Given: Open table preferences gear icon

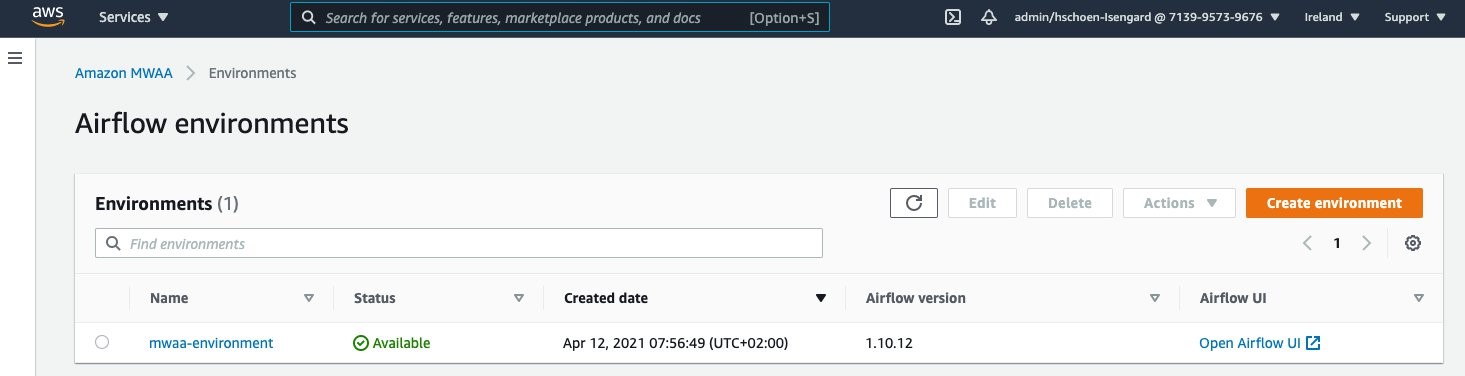Looking at the screenshot, I should tap(1413, 243).
